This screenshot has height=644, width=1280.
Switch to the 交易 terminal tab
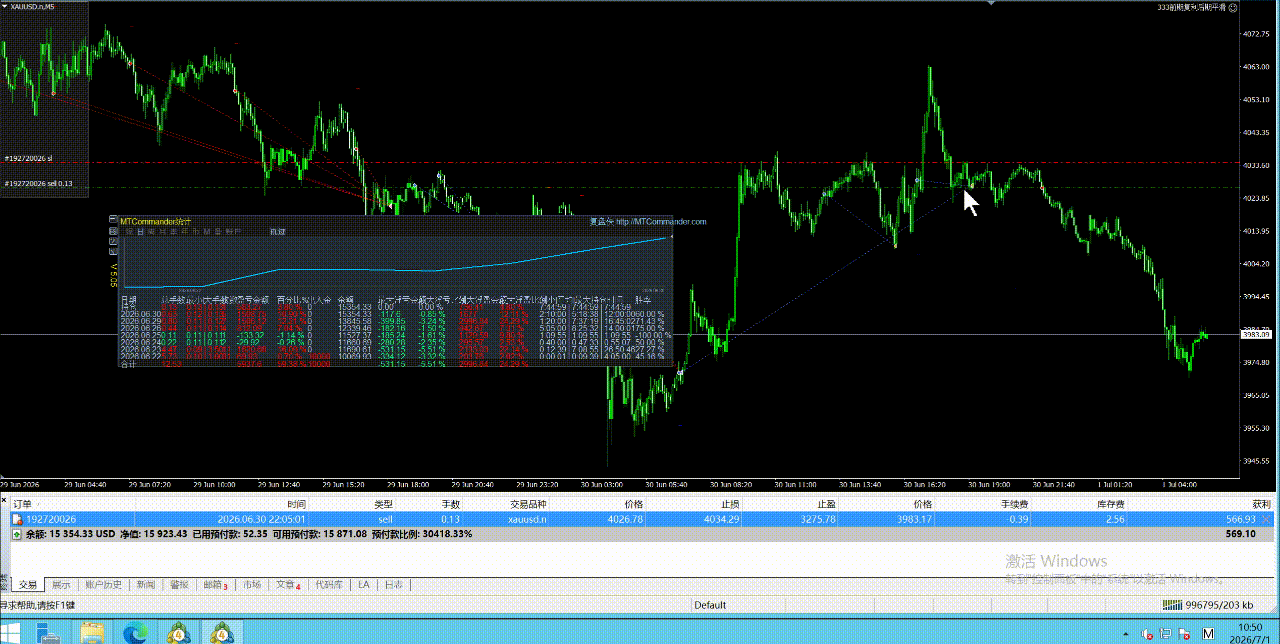(27, 584)
